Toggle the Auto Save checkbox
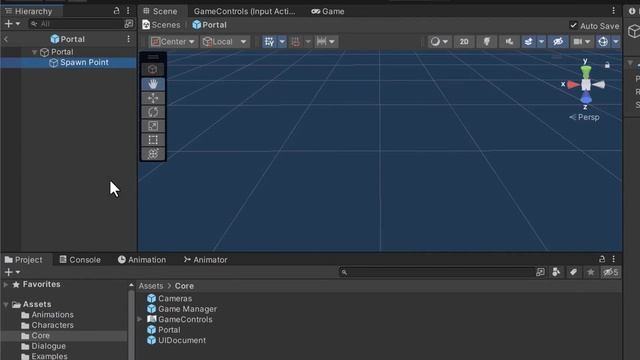This screenshot has width=640, height=360. [x=573, y=25]
